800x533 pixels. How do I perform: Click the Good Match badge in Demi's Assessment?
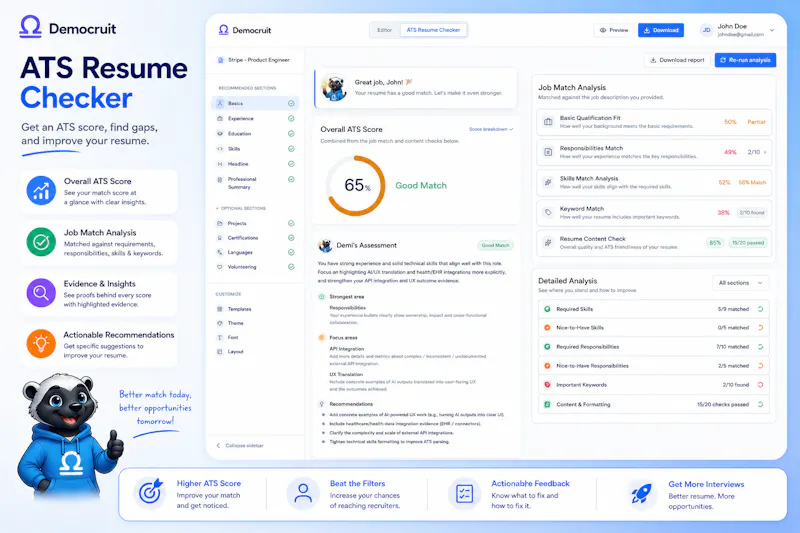[x=495, y=245]
